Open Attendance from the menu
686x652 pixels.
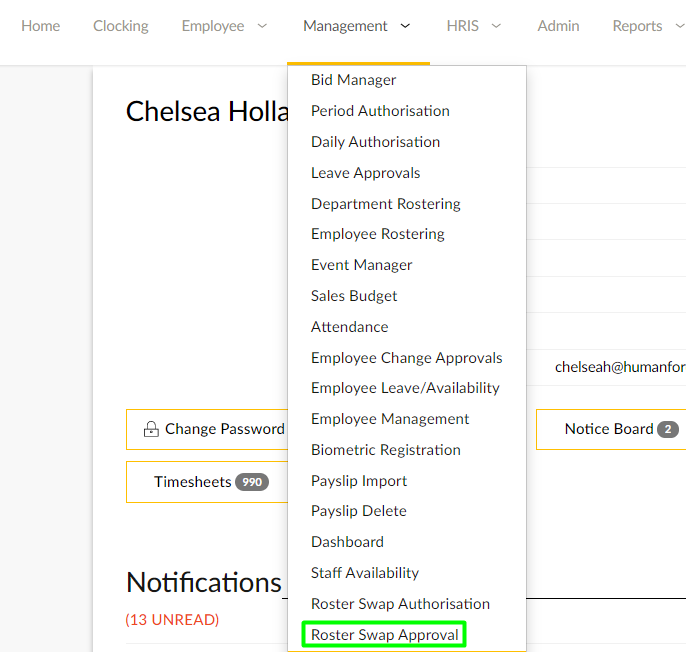tap(350, 327)
